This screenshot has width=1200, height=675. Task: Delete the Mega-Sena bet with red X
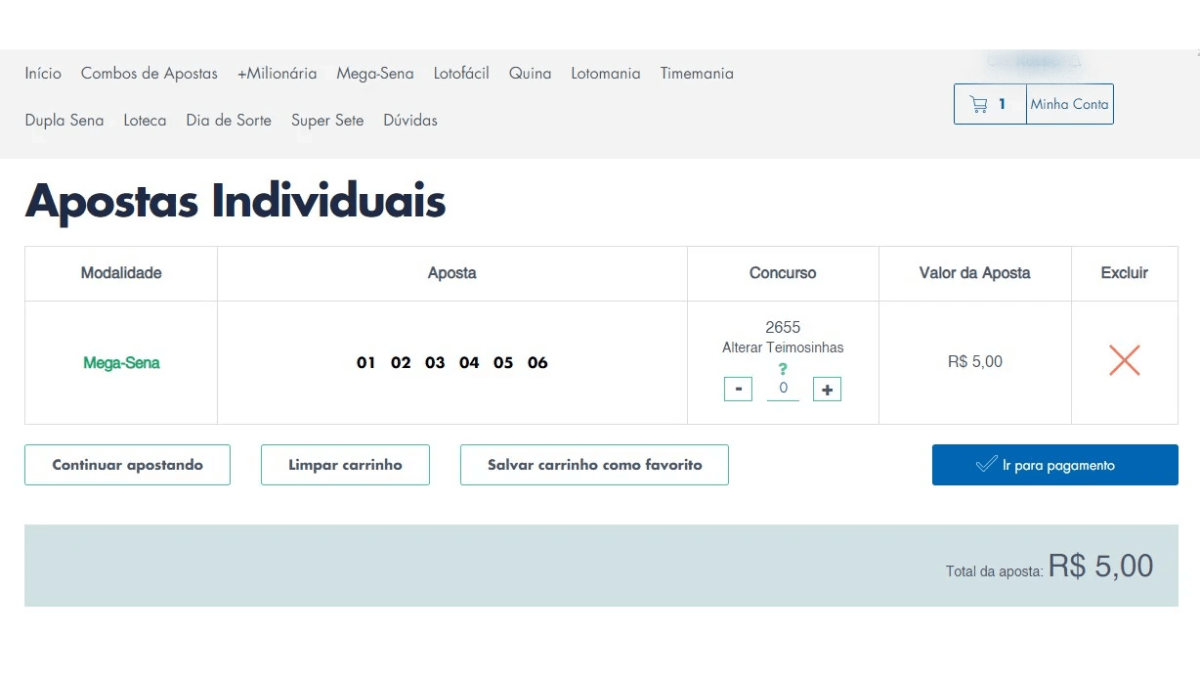tap(1124, 360)
